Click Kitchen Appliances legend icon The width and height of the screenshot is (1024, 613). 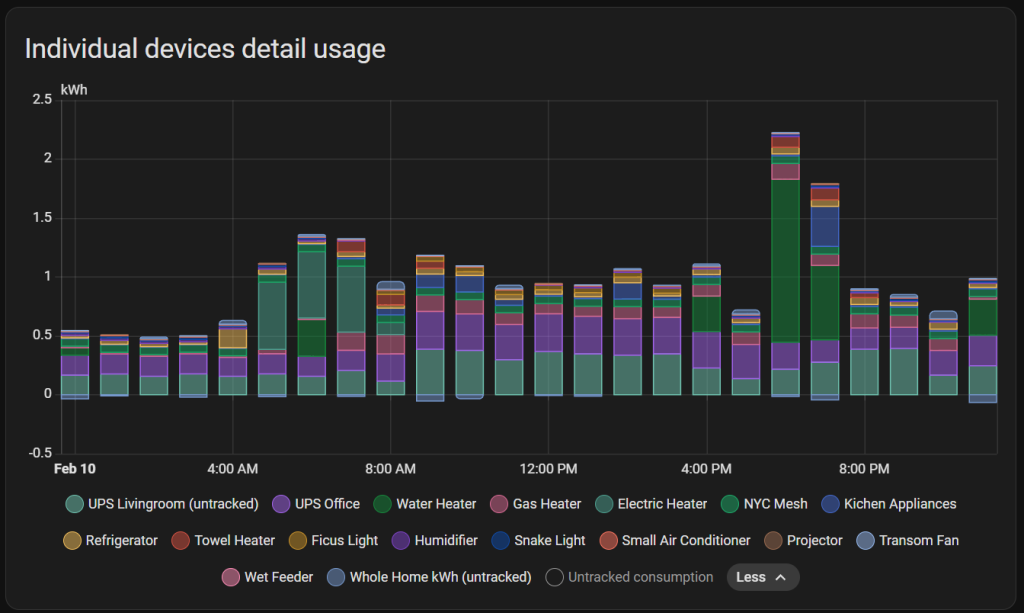click(832, 504)
